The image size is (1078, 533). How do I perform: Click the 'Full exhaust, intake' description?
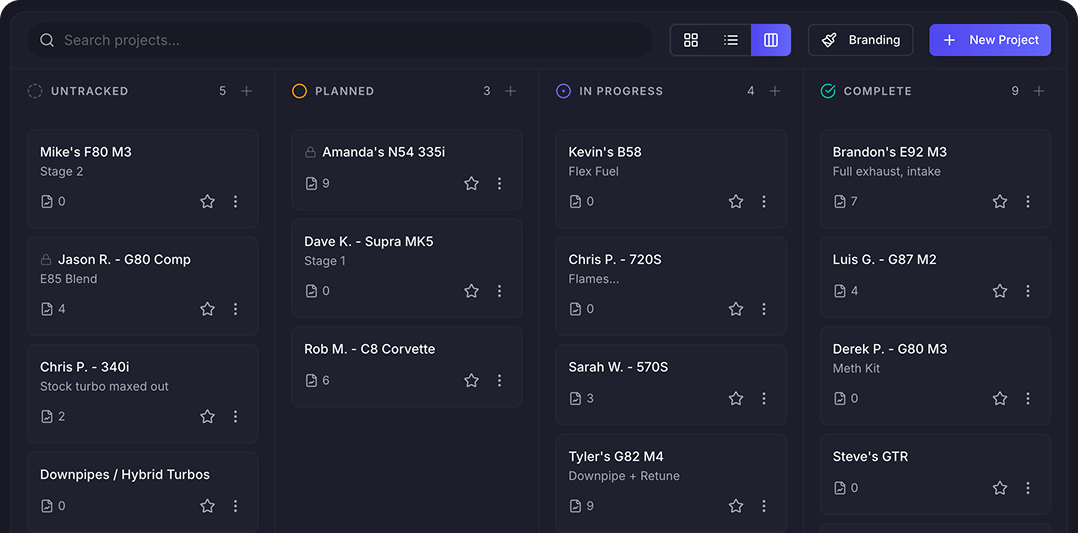[887, 171]
